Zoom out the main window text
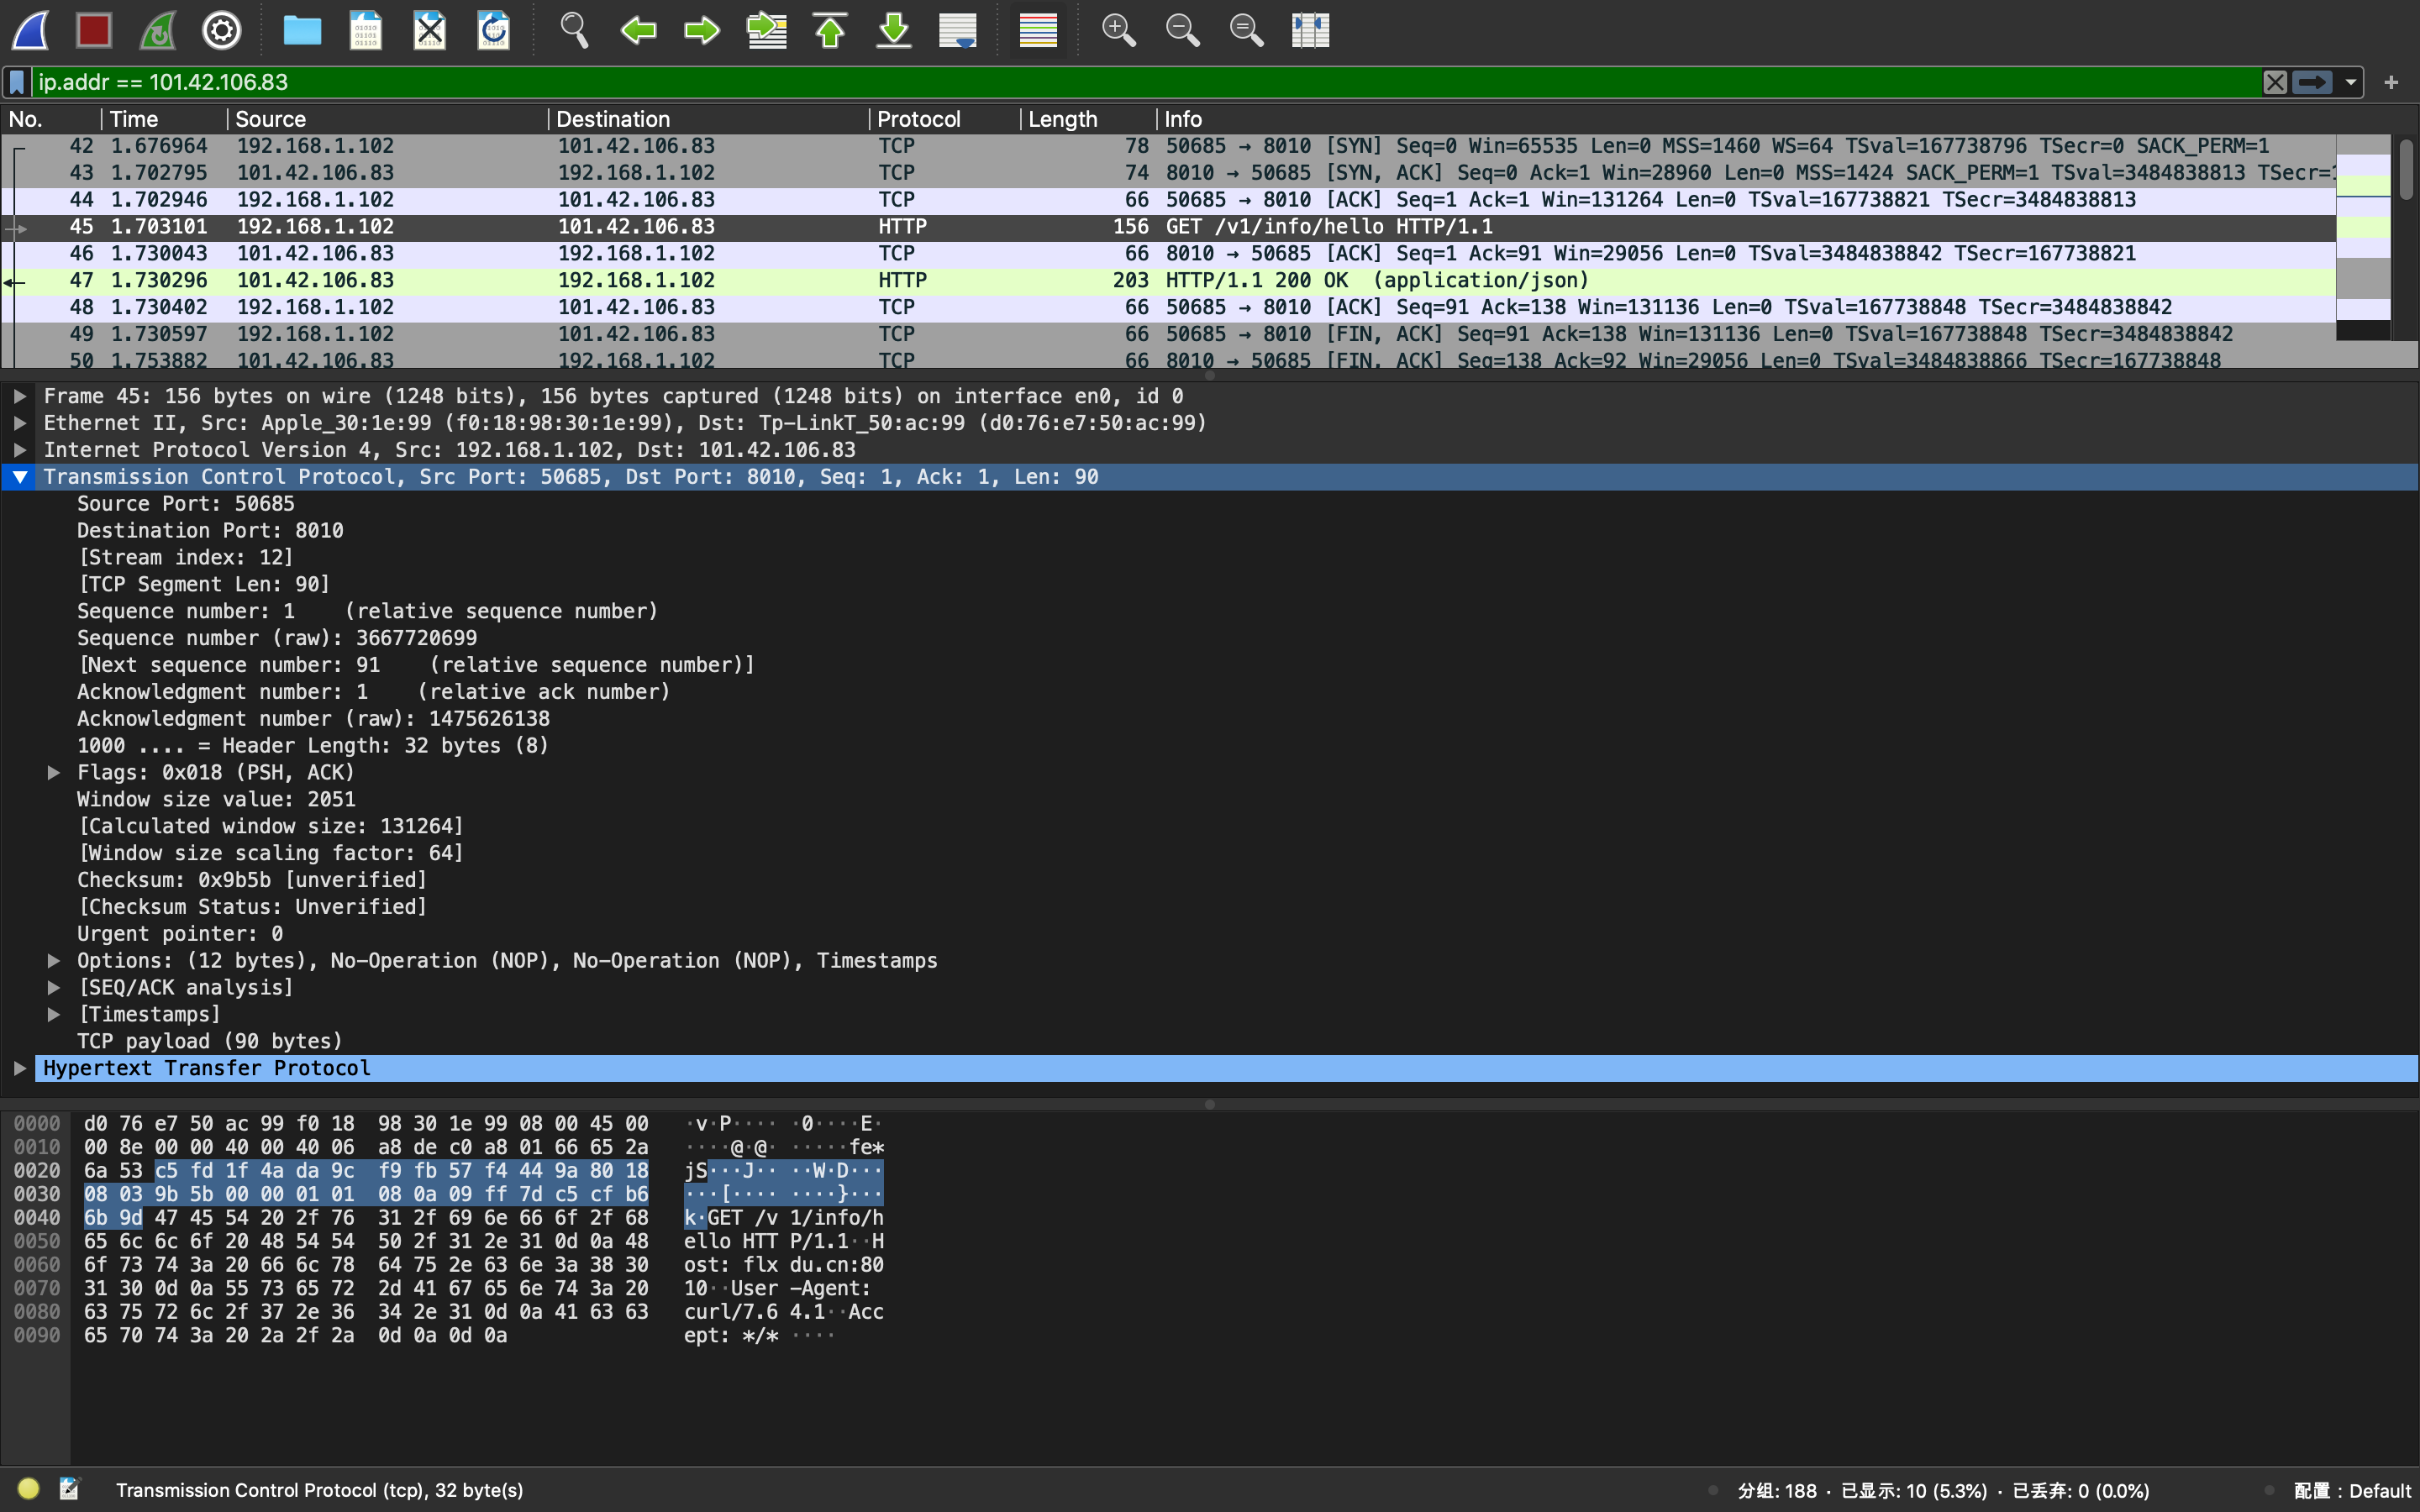Viewport: 2420px width, 1512px height. pos(1182,30)
